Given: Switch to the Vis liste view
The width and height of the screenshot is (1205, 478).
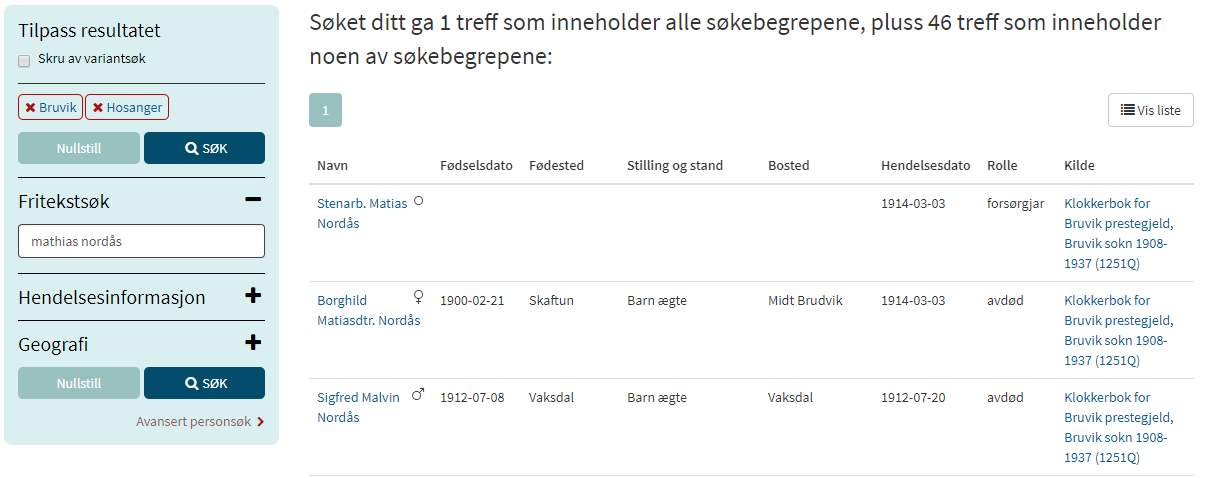Looking at the screenshot, I should click(x=1151, y=110).
